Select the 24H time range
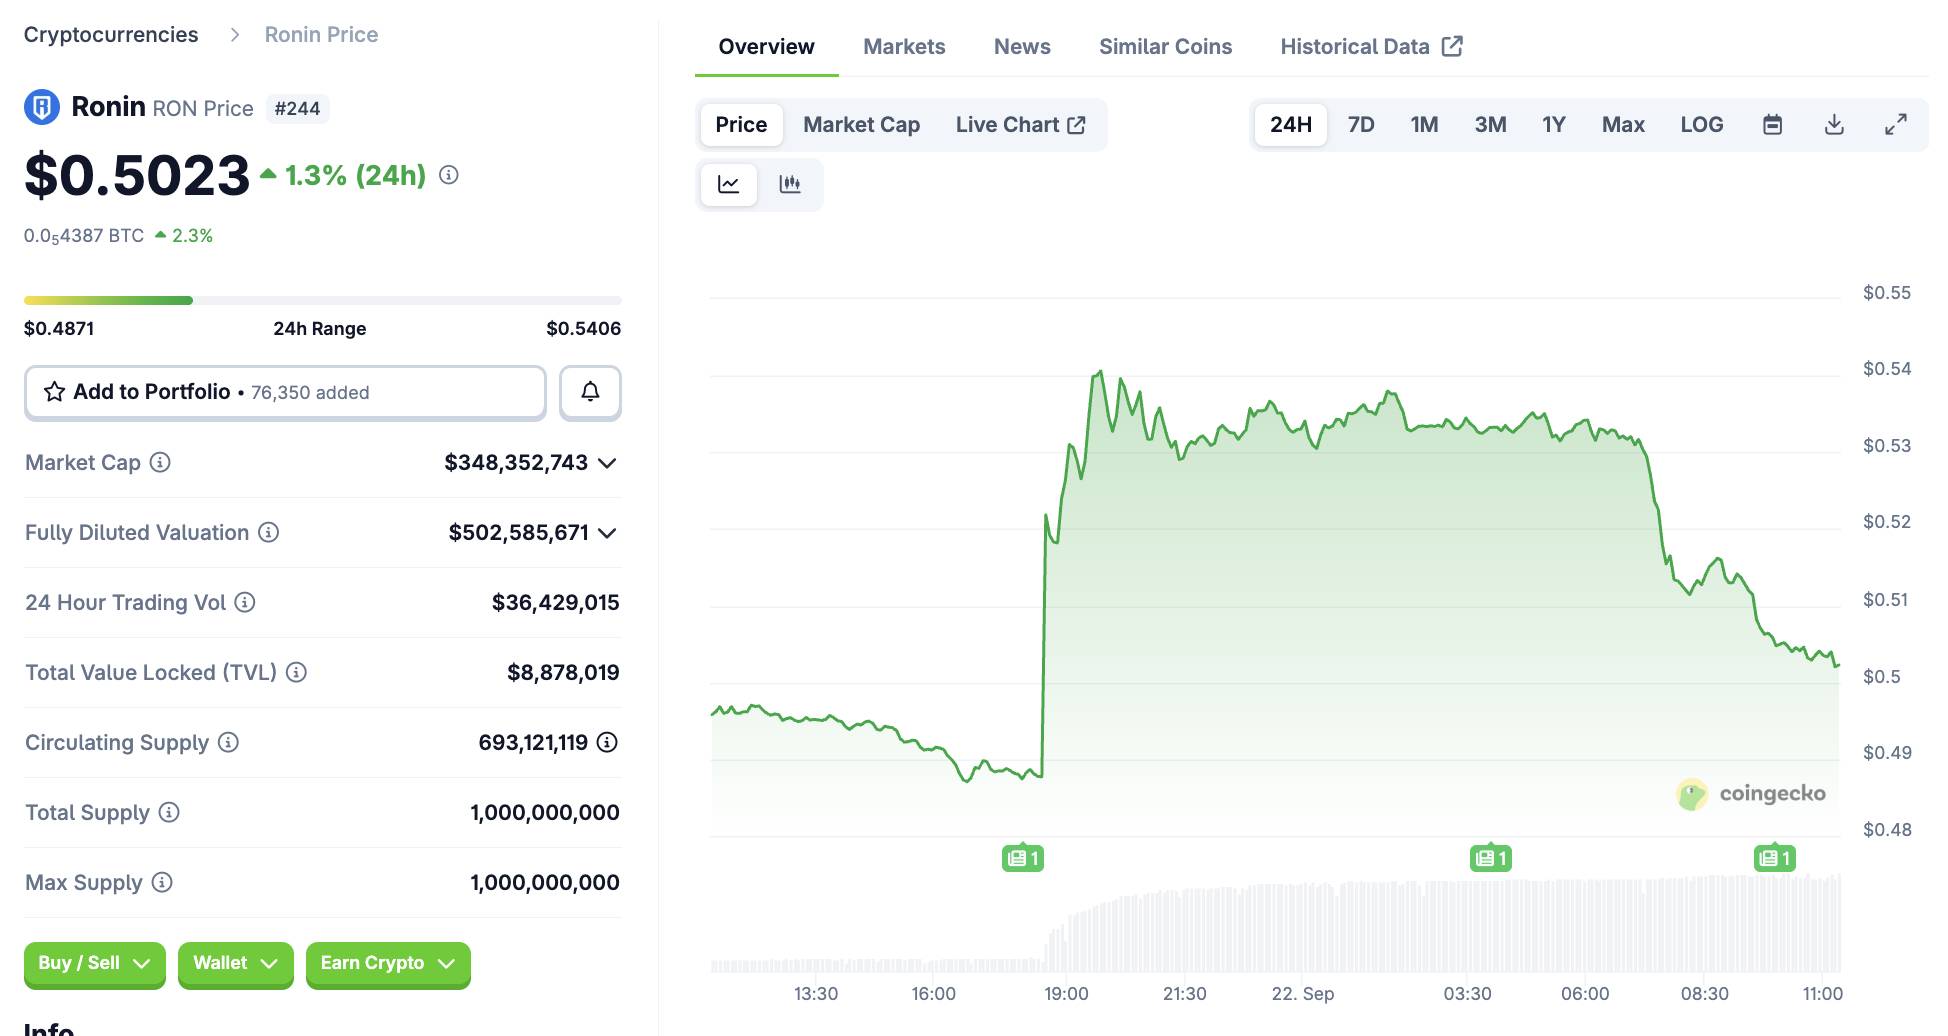The width and height of the screenshot is (1948, 1036). point(1291,125)
